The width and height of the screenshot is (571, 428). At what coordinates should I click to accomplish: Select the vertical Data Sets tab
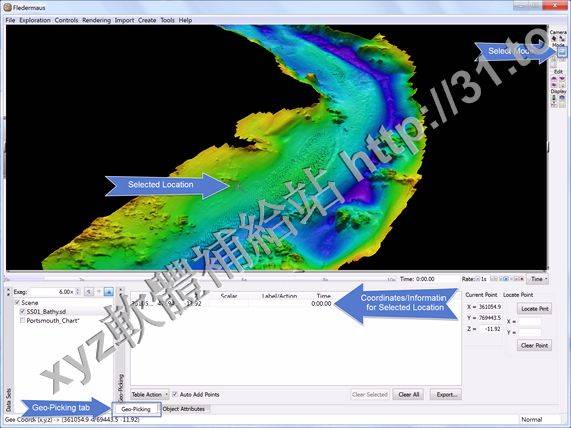coord(9,400)
